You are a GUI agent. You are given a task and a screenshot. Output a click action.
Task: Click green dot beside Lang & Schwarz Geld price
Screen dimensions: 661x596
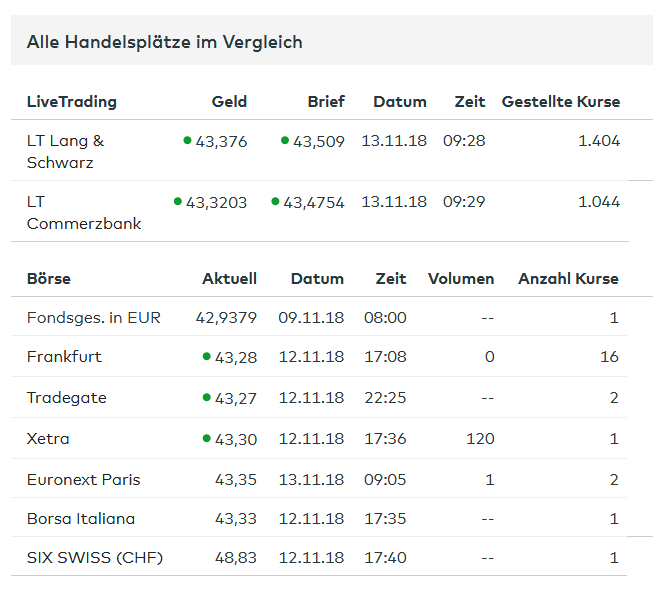click(187, 140)
